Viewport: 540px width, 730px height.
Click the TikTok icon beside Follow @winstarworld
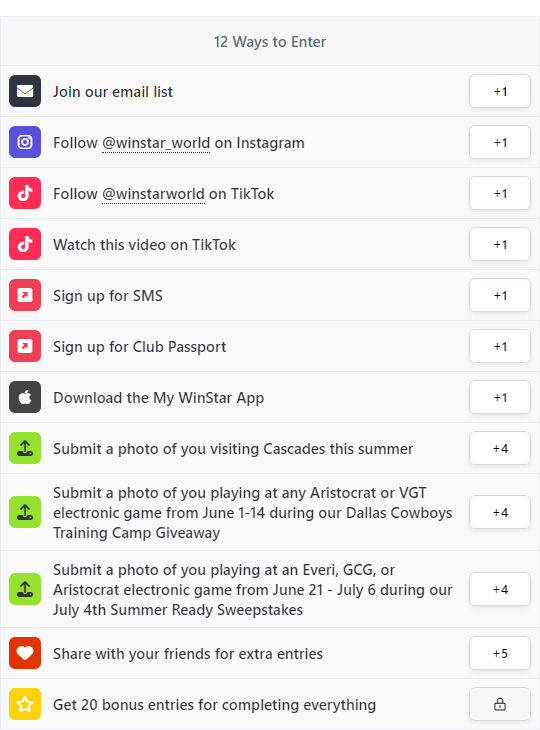tap(25, 193)
